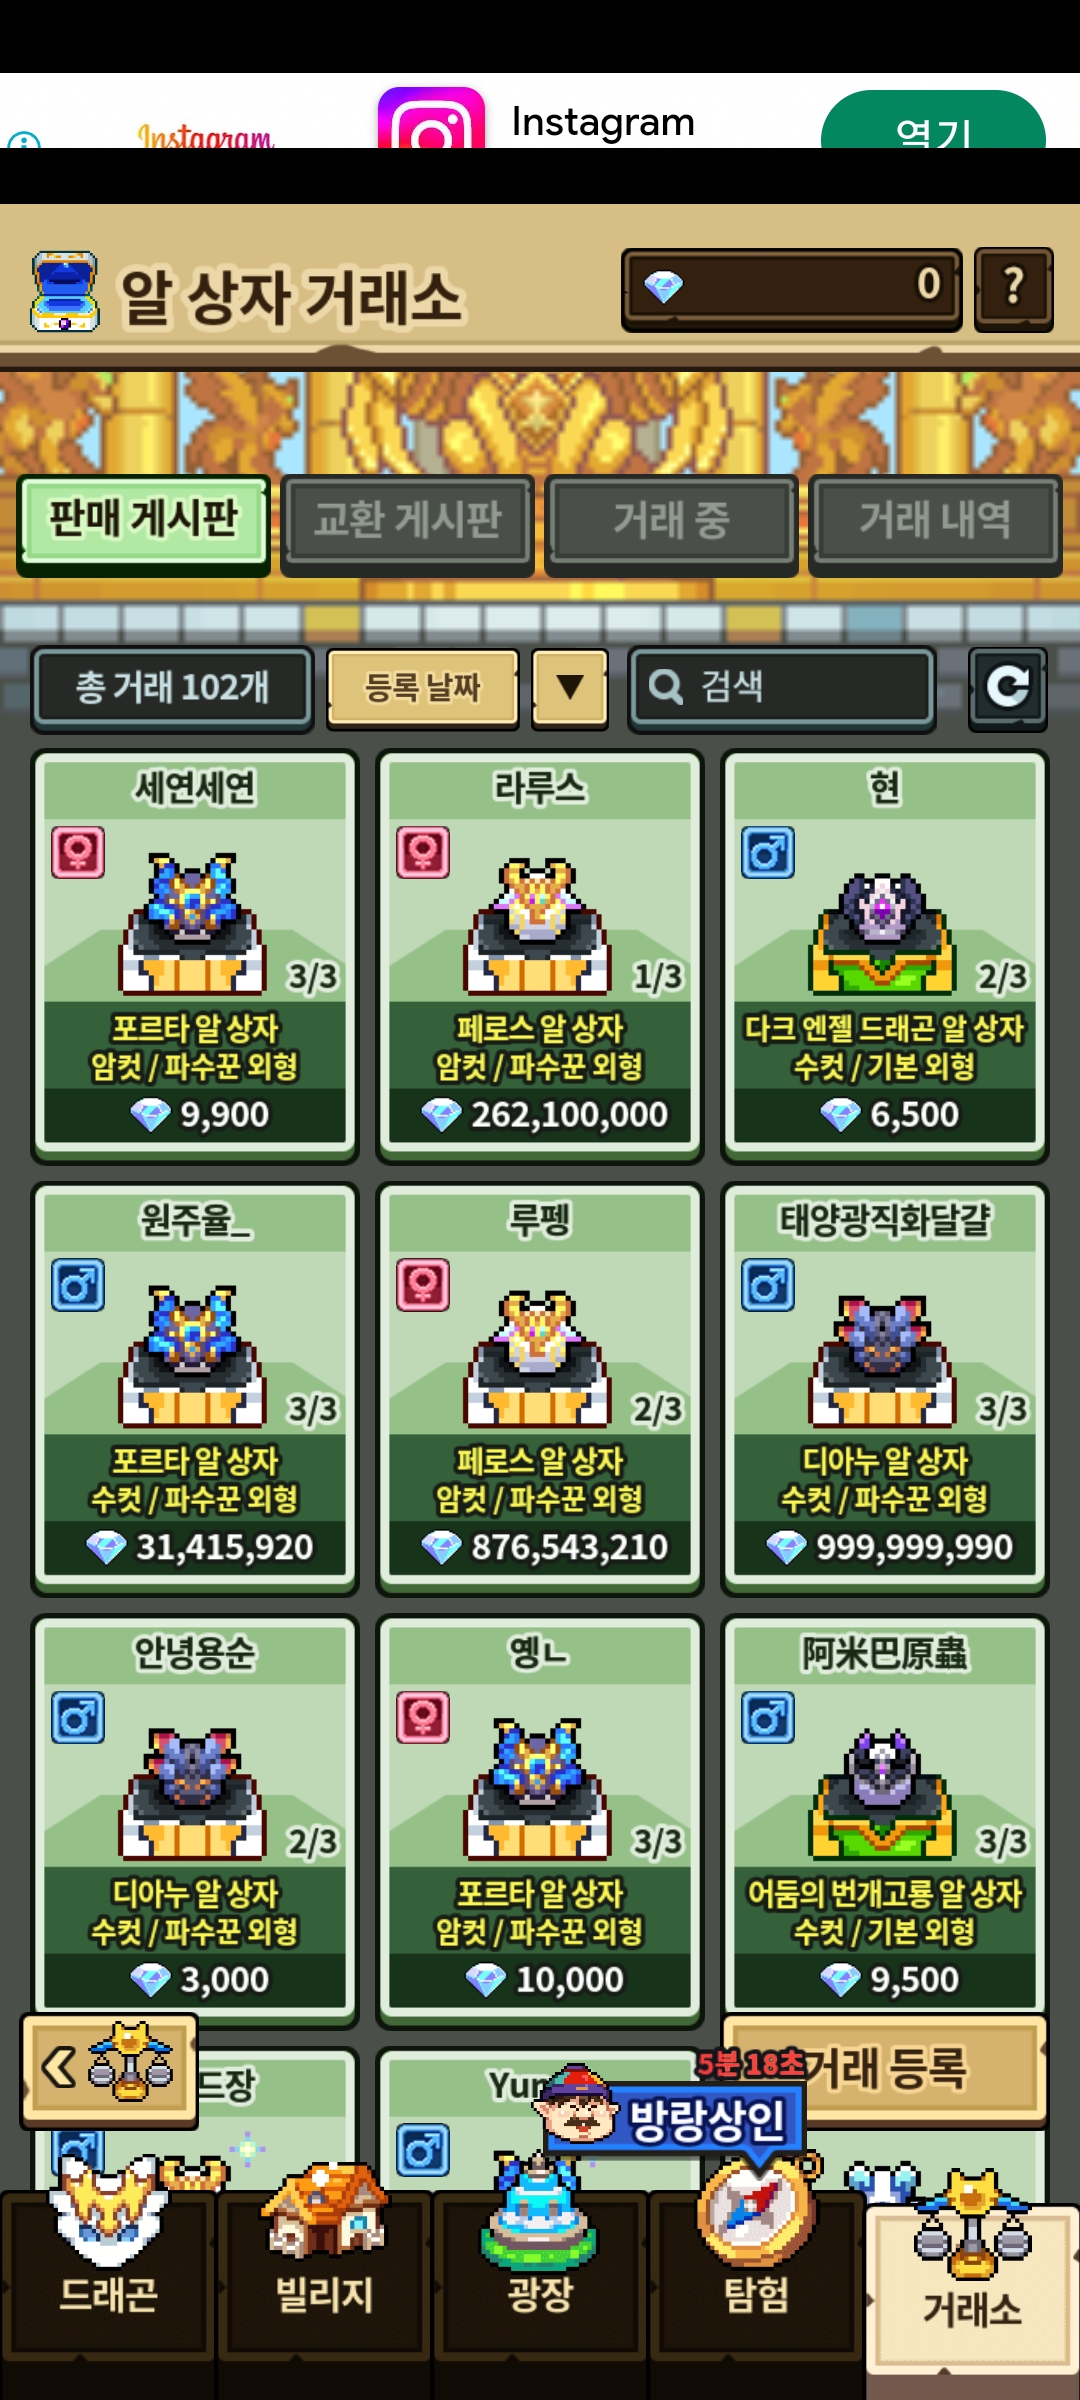Select 태양광직화달걀's 디아누 알 상자 listing

coord(885,1388)
